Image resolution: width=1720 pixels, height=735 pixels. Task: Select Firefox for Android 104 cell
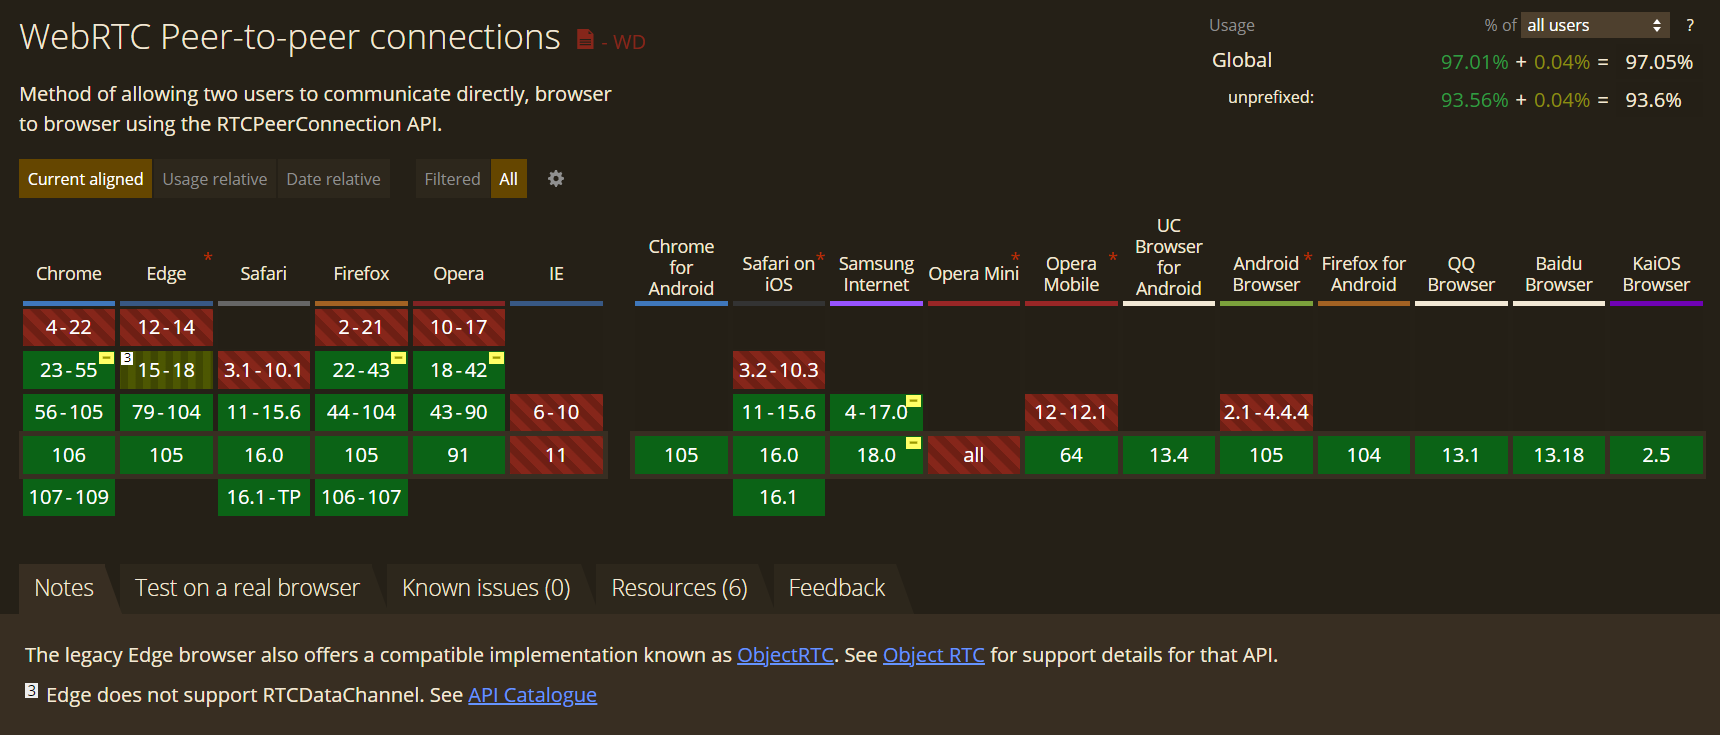click(x=1363, y=455)
